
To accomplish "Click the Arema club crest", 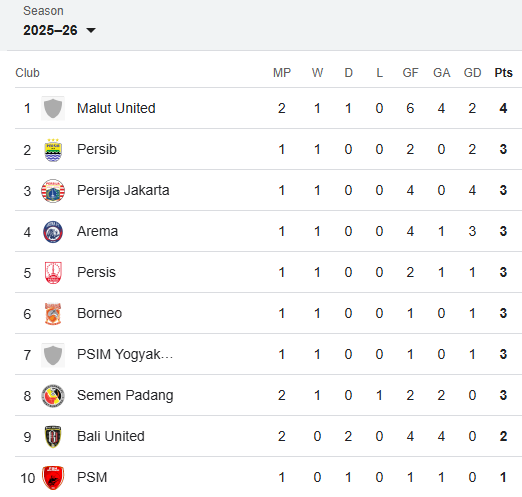I will click(53, 232).
